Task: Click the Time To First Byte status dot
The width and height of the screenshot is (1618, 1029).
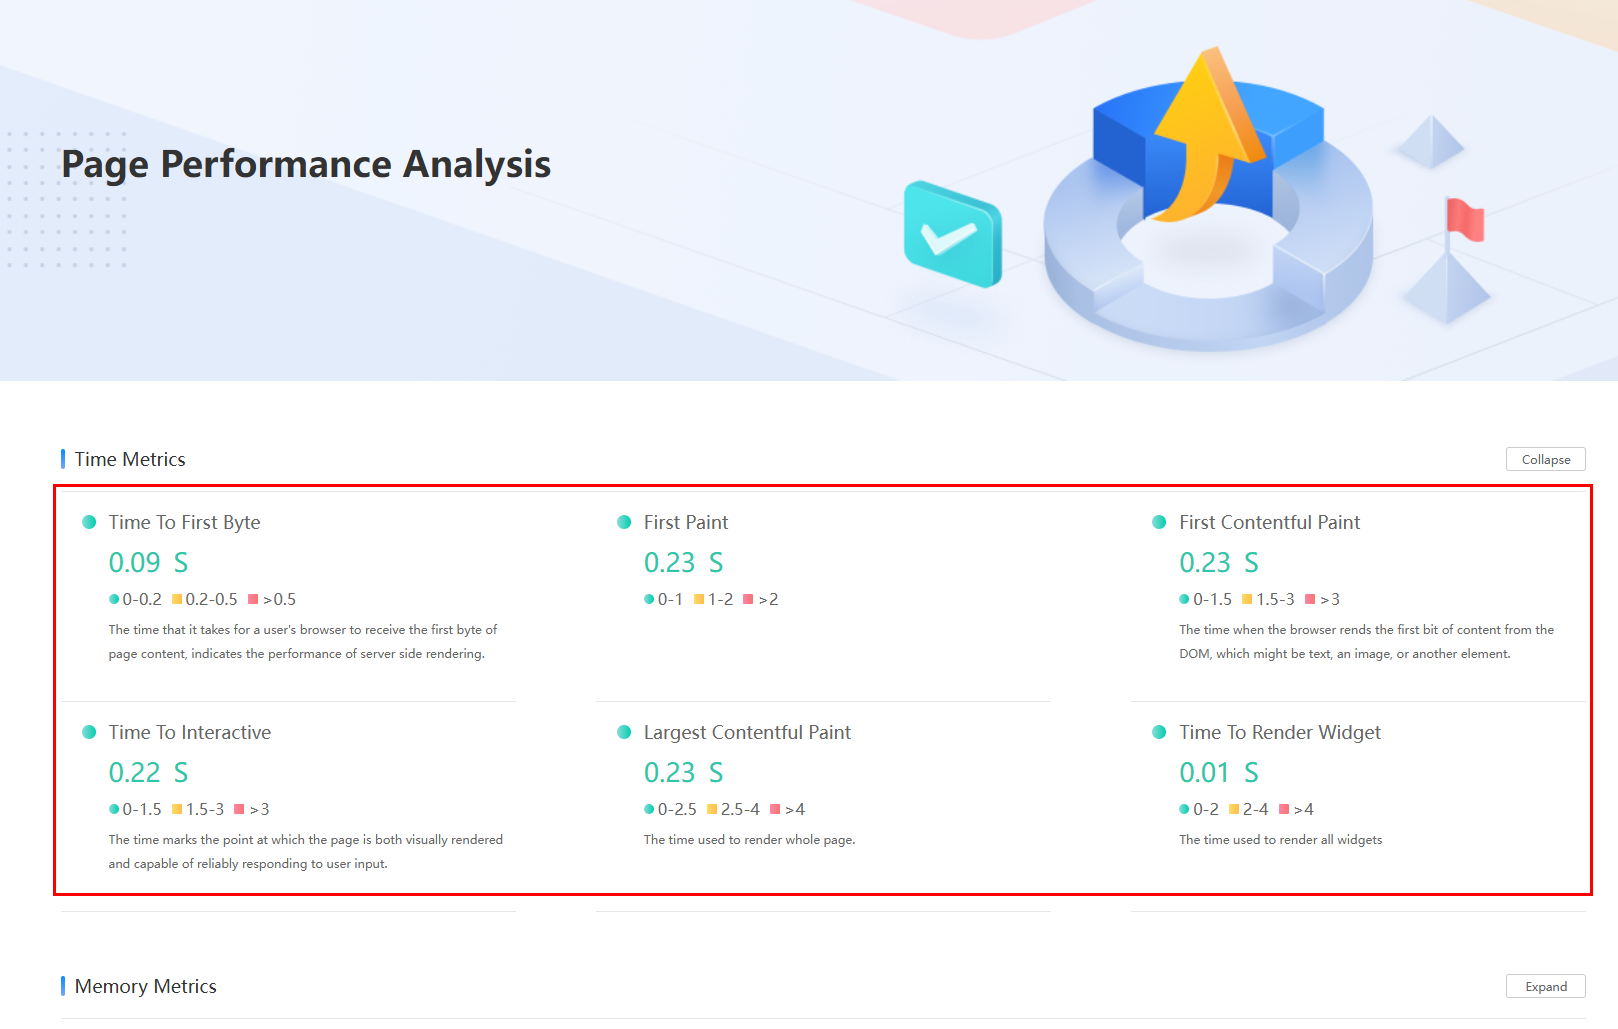Action: pyautogui.click(x=89, y=522)
